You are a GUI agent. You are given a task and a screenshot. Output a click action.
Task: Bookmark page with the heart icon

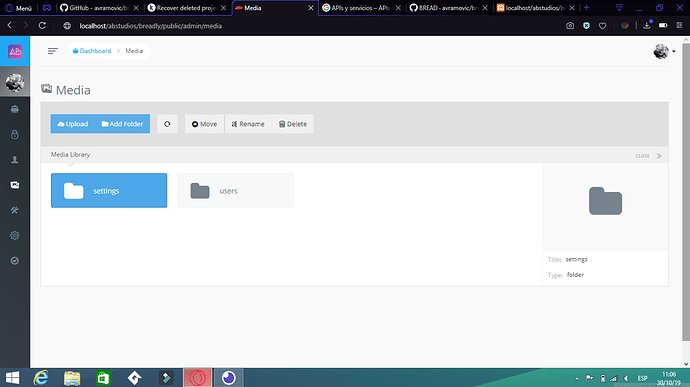602,26
